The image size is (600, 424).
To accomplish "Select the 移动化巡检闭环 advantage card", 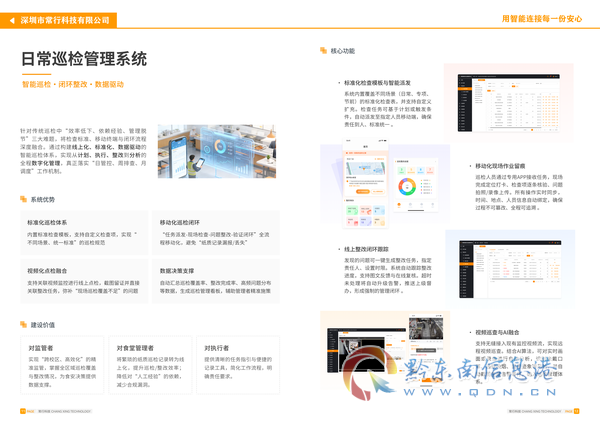I will coord(216,232).
